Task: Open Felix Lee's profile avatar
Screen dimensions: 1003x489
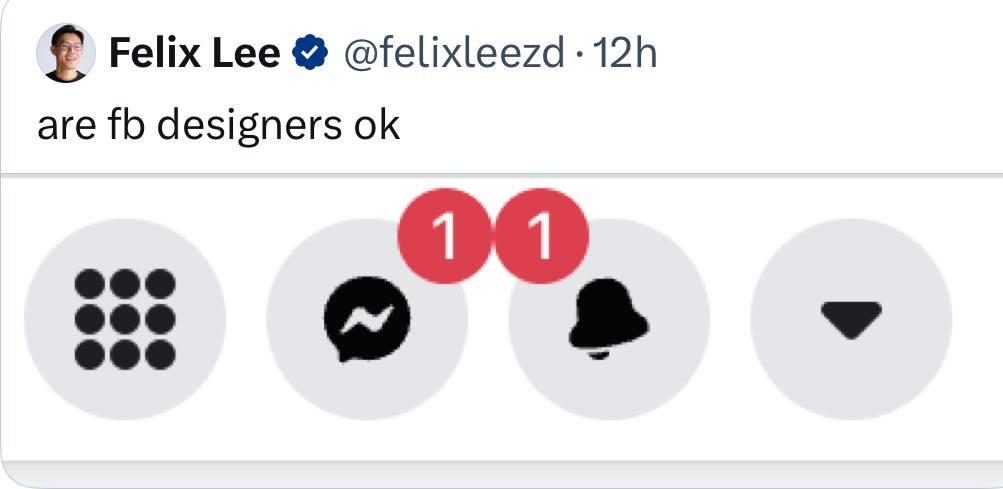Action: tap(66, 53)
